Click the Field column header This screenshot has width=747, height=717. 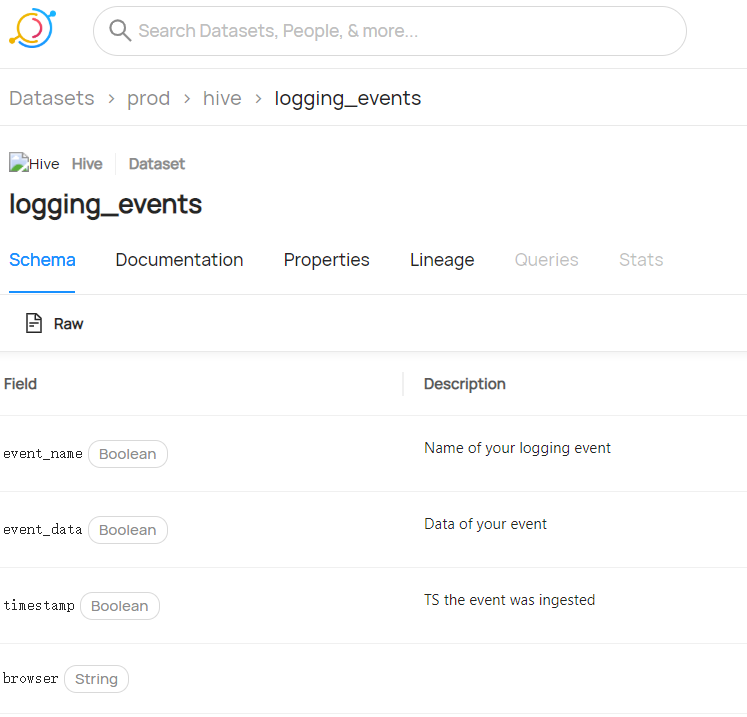(20, 384)
